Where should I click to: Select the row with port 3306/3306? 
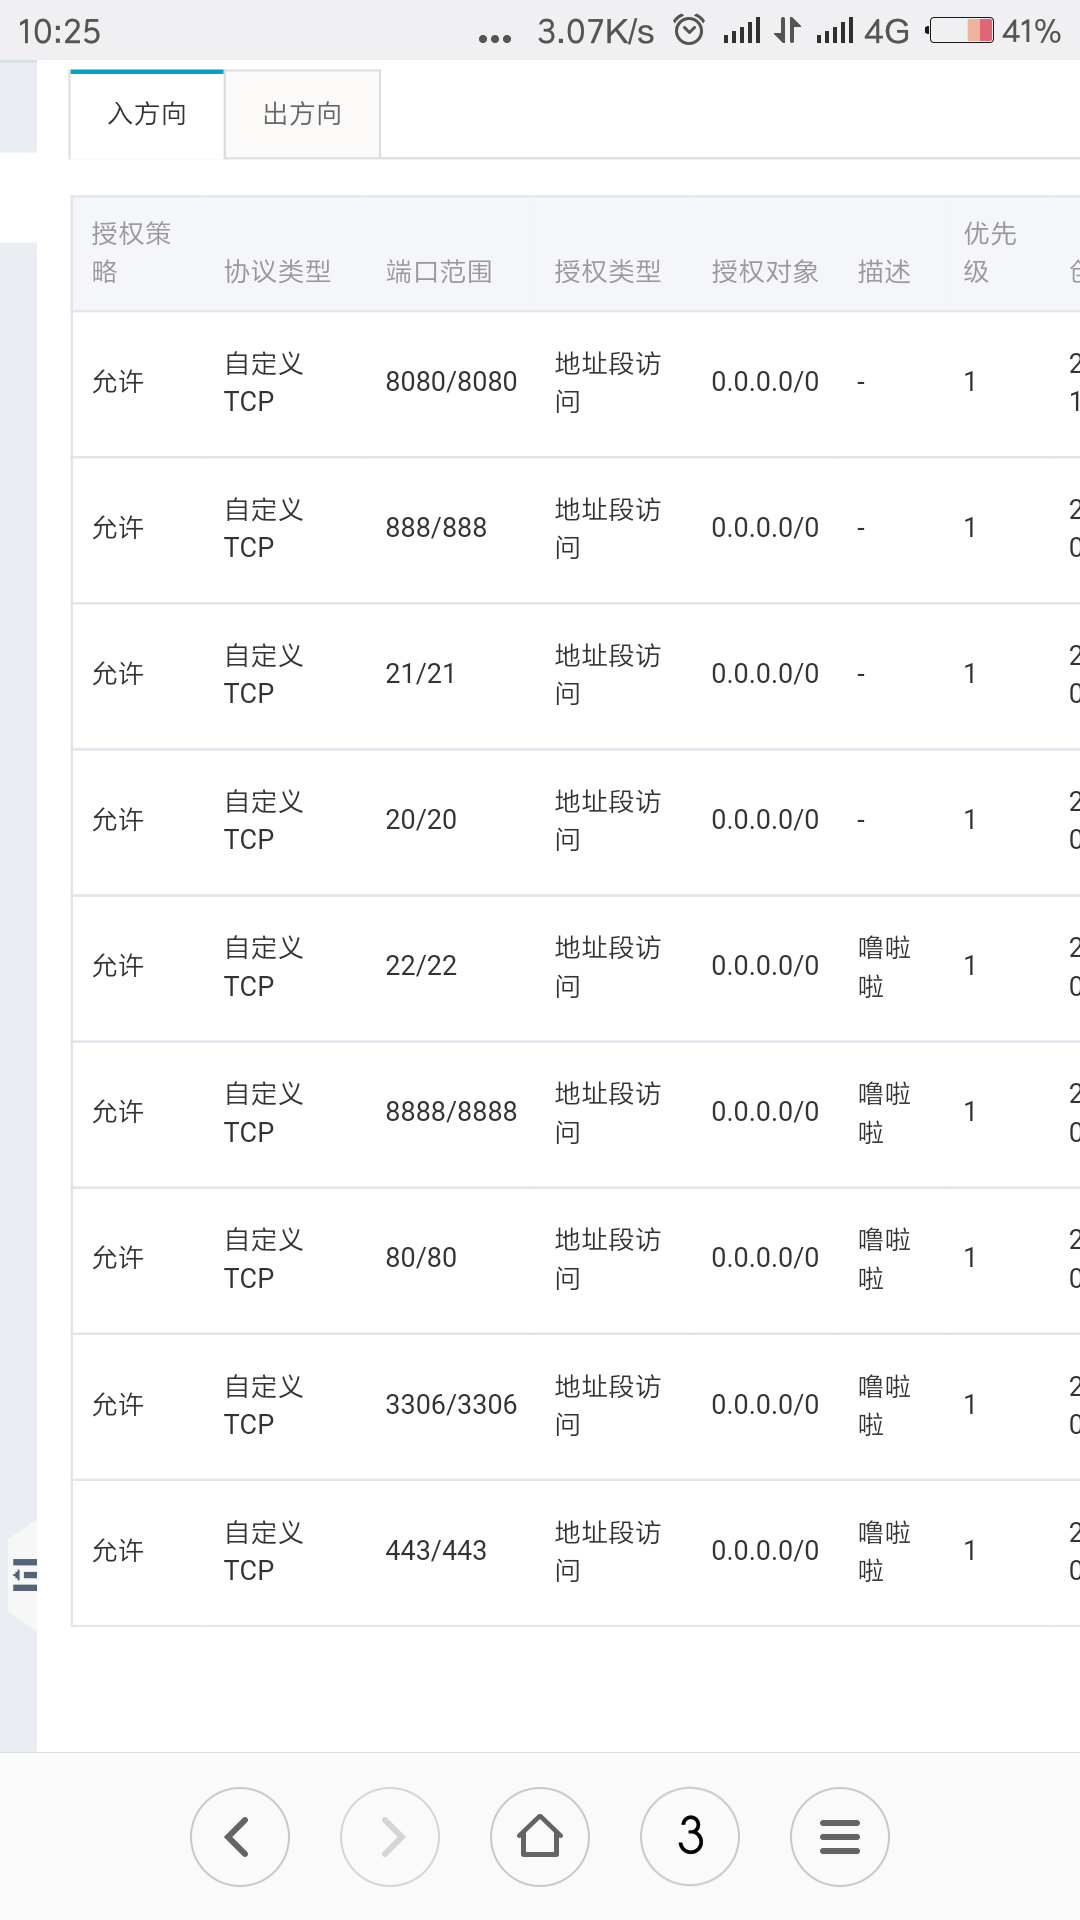(x=576, y=1406)
